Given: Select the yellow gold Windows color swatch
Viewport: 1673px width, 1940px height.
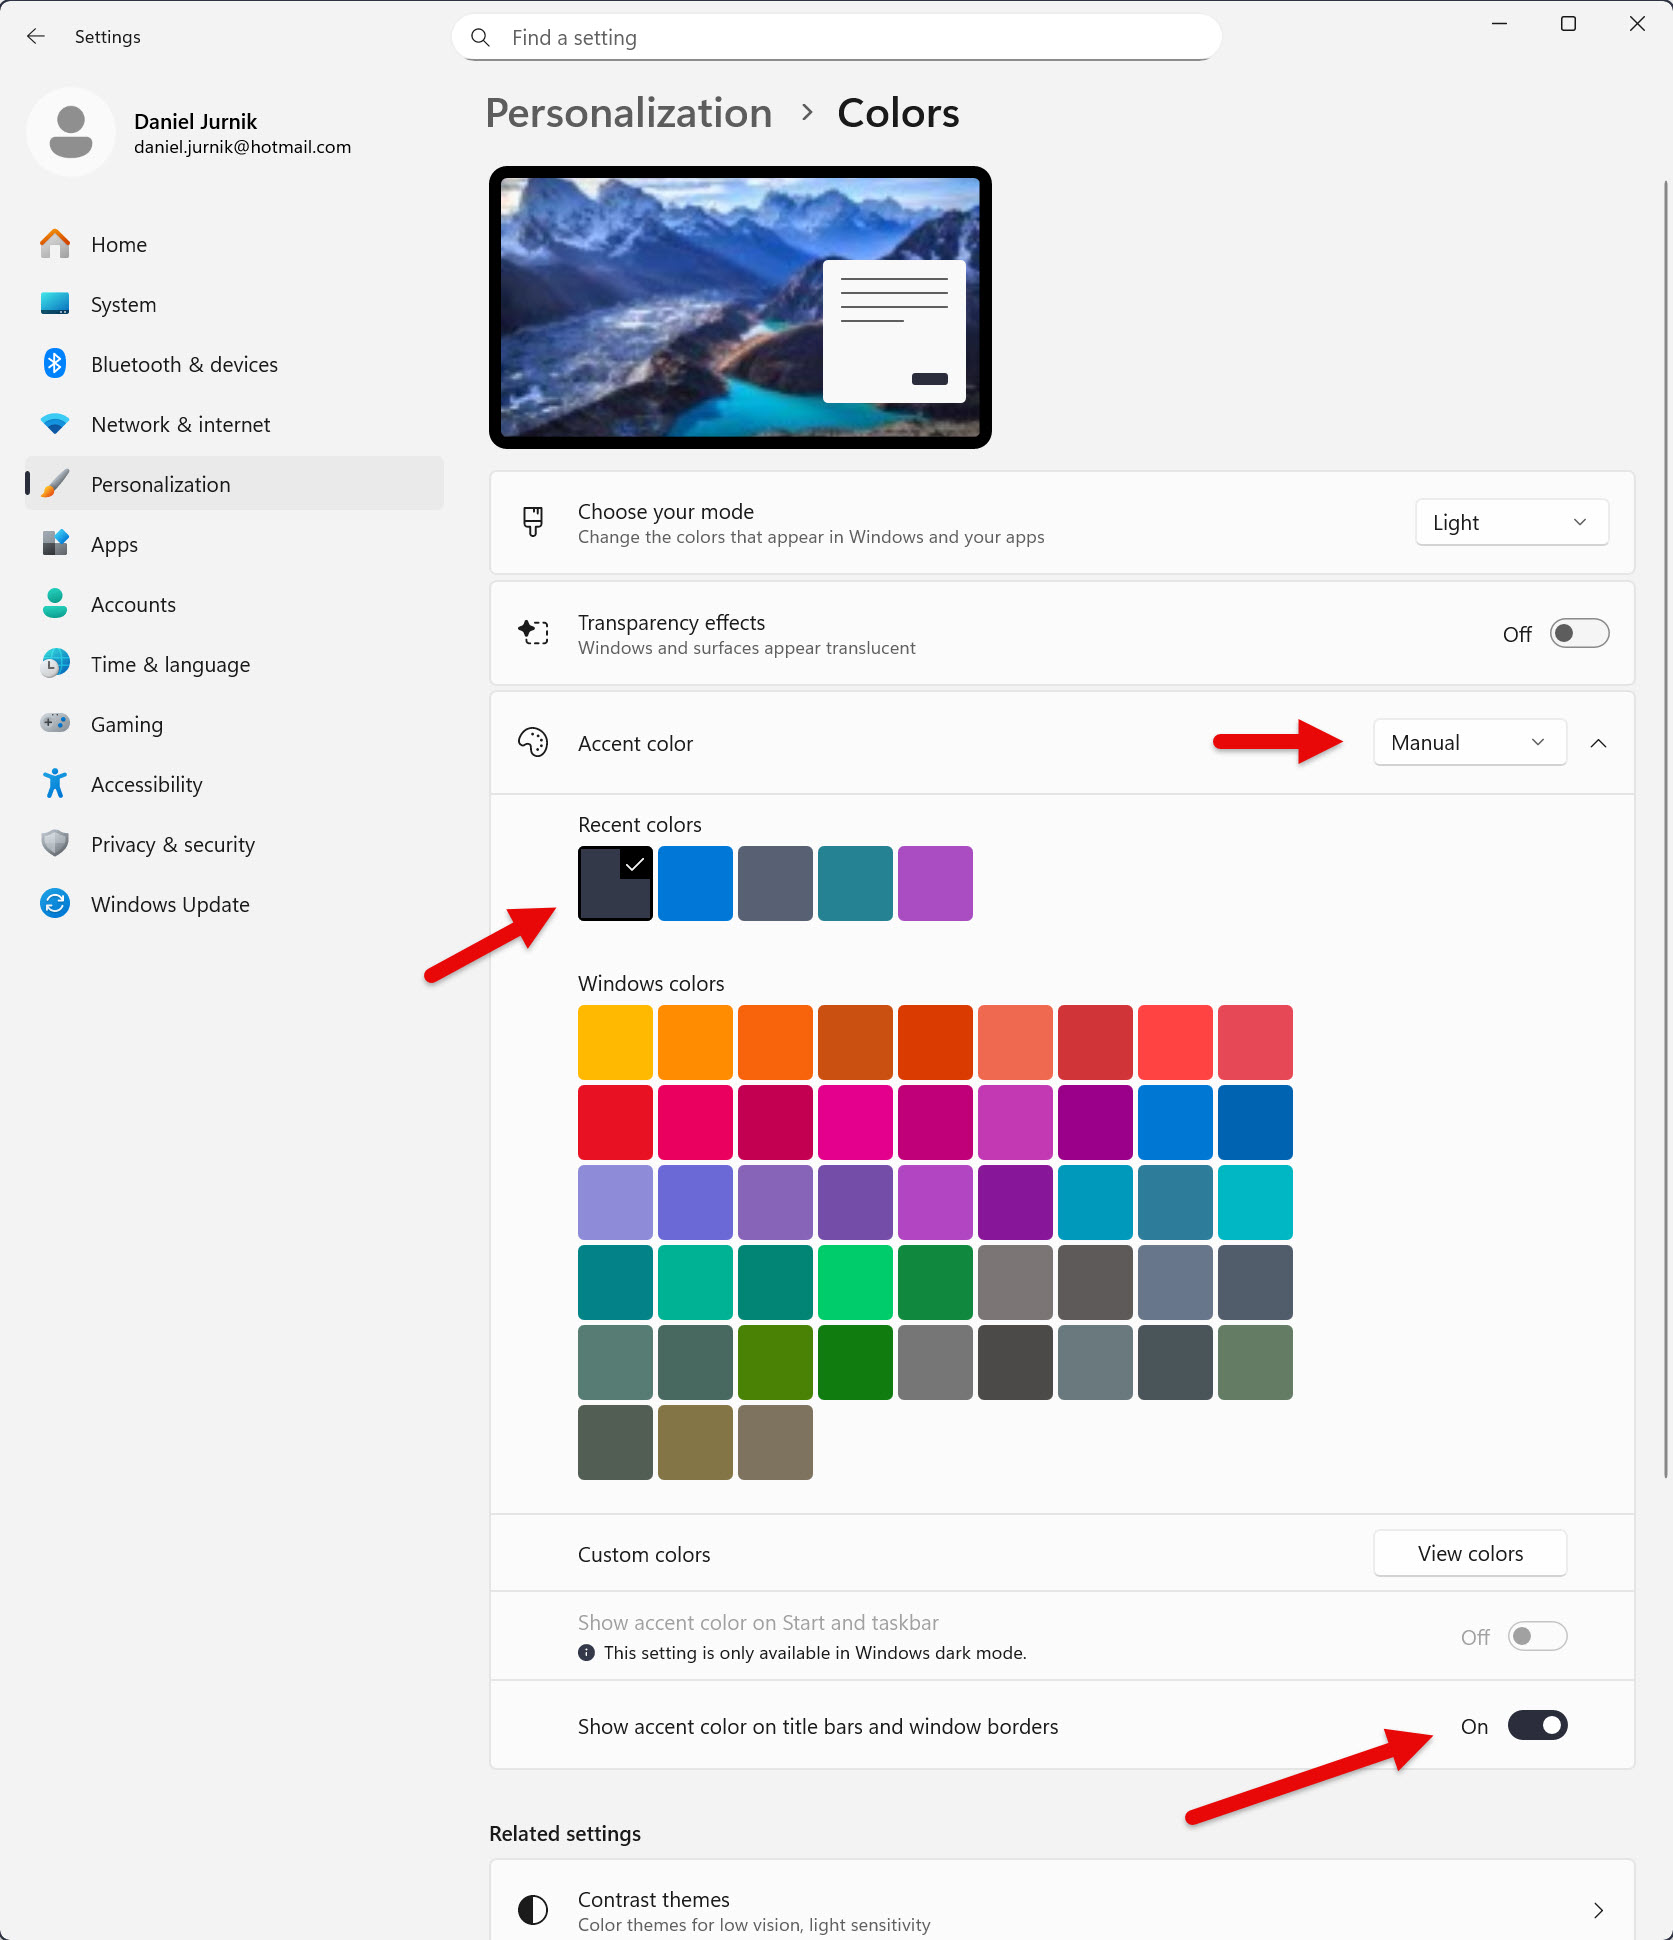Looking at the screenshot, I should (x=615, y=1042).
